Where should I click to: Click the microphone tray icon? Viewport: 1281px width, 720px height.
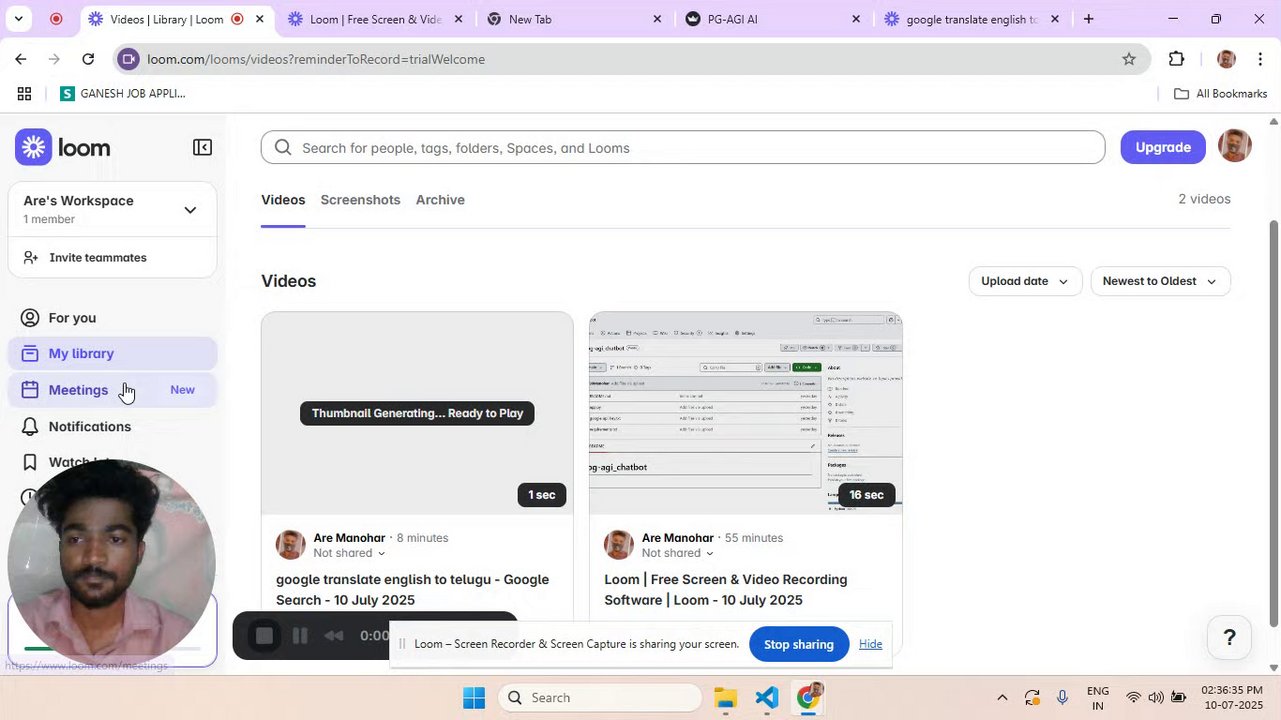[1062, 698]
